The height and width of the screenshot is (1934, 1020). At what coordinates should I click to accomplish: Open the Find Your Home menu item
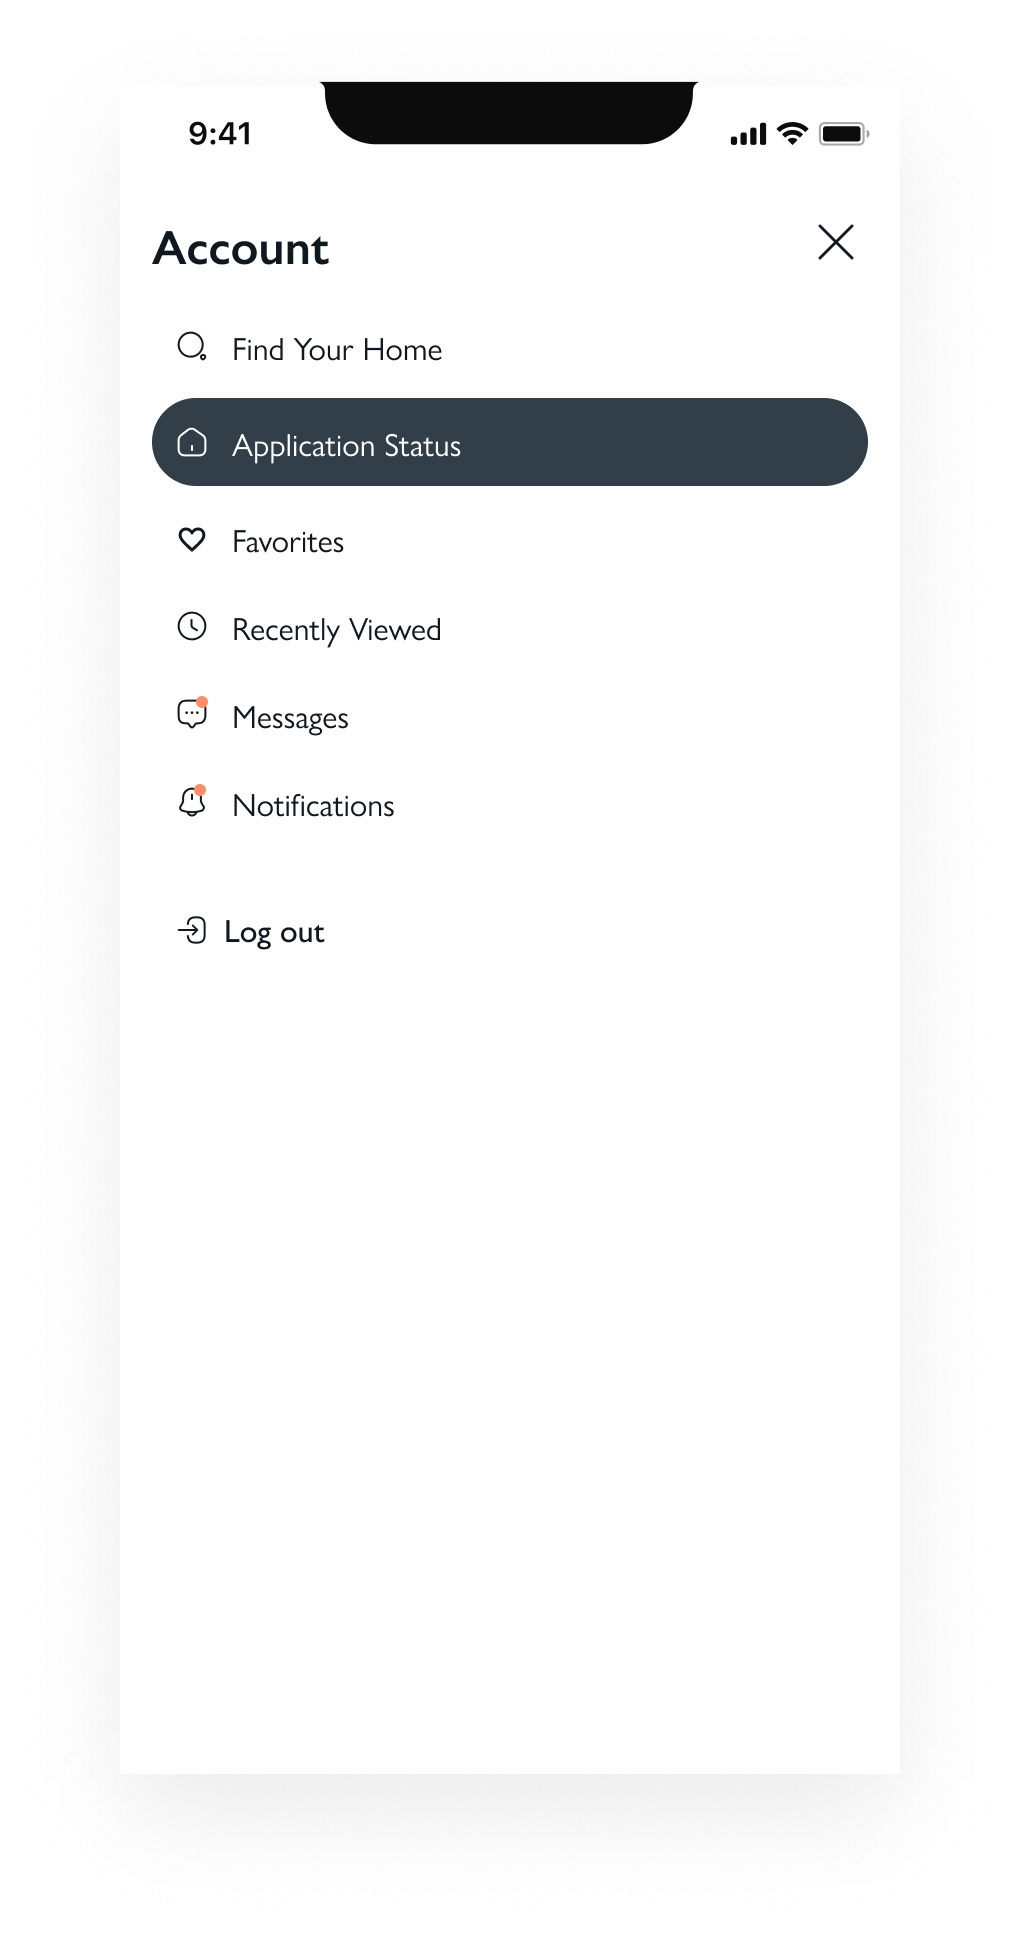point(337,350)
